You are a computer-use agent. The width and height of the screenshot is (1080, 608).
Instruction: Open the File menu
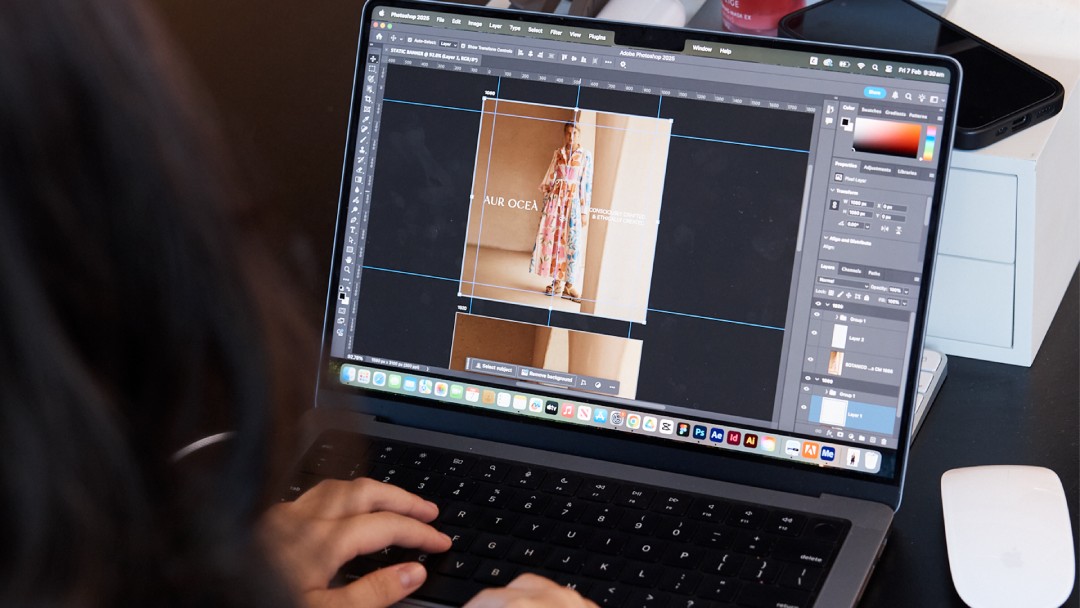(440, 20)
